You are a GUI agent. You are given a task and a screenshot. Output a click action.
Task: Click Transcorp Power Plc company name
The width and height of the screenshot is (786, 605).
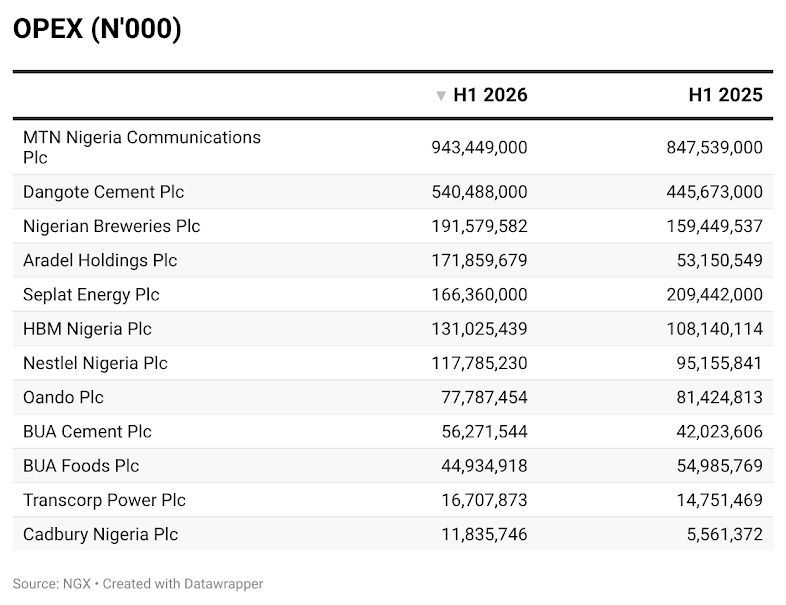(x=104, y=500)
